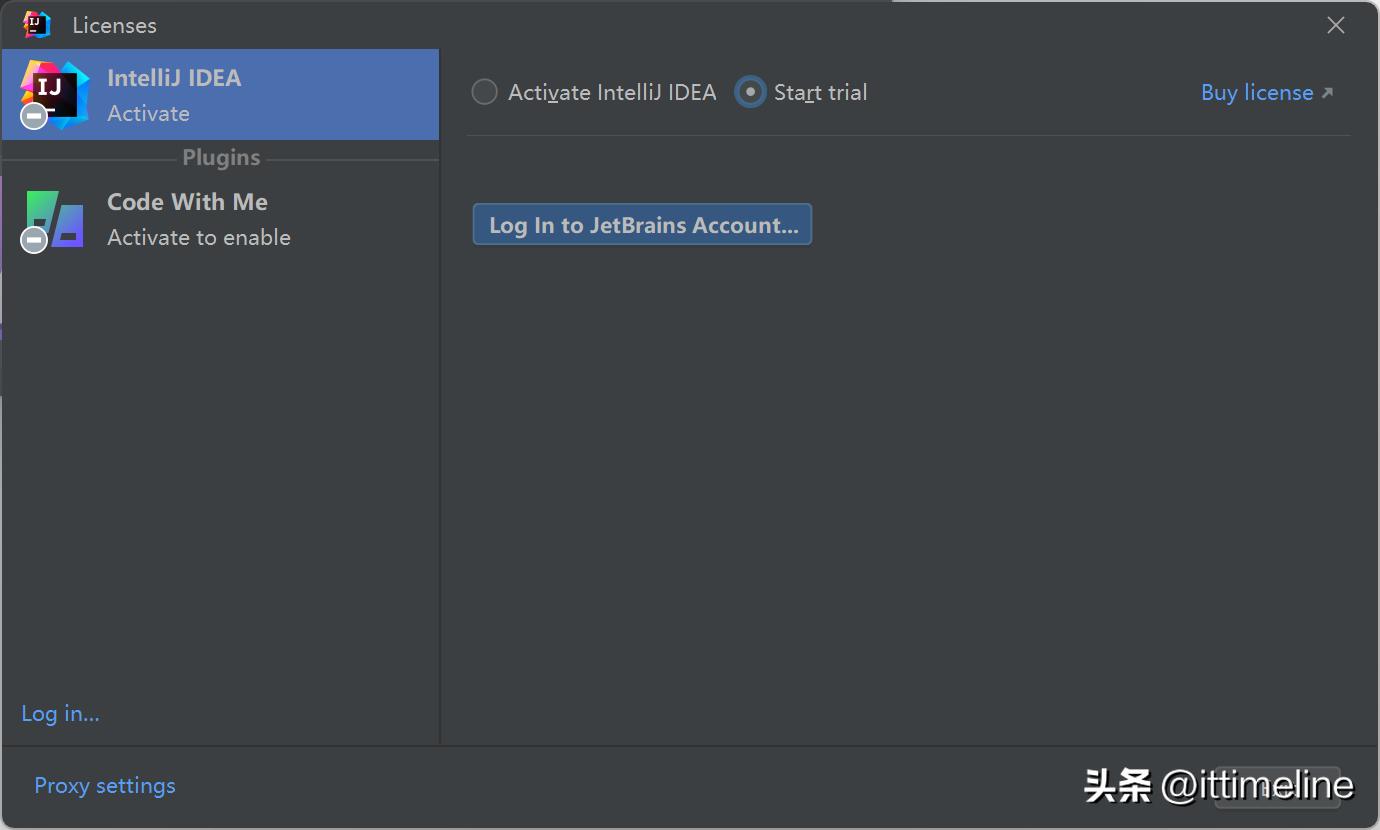Select the Code With Me plugin entry
The image size is (1380, 830).
click(x=187, y=202)
